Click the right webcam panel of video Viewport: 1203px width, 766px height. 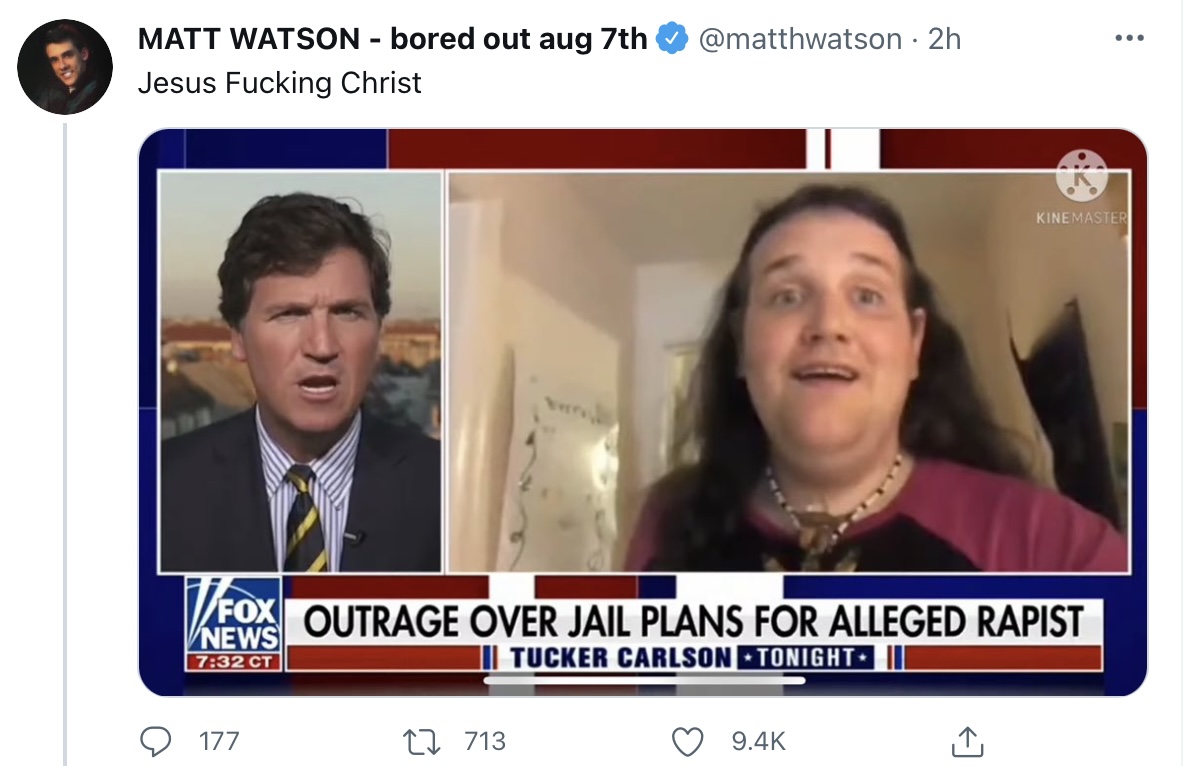pyautogui.click(x=788, y=371)
